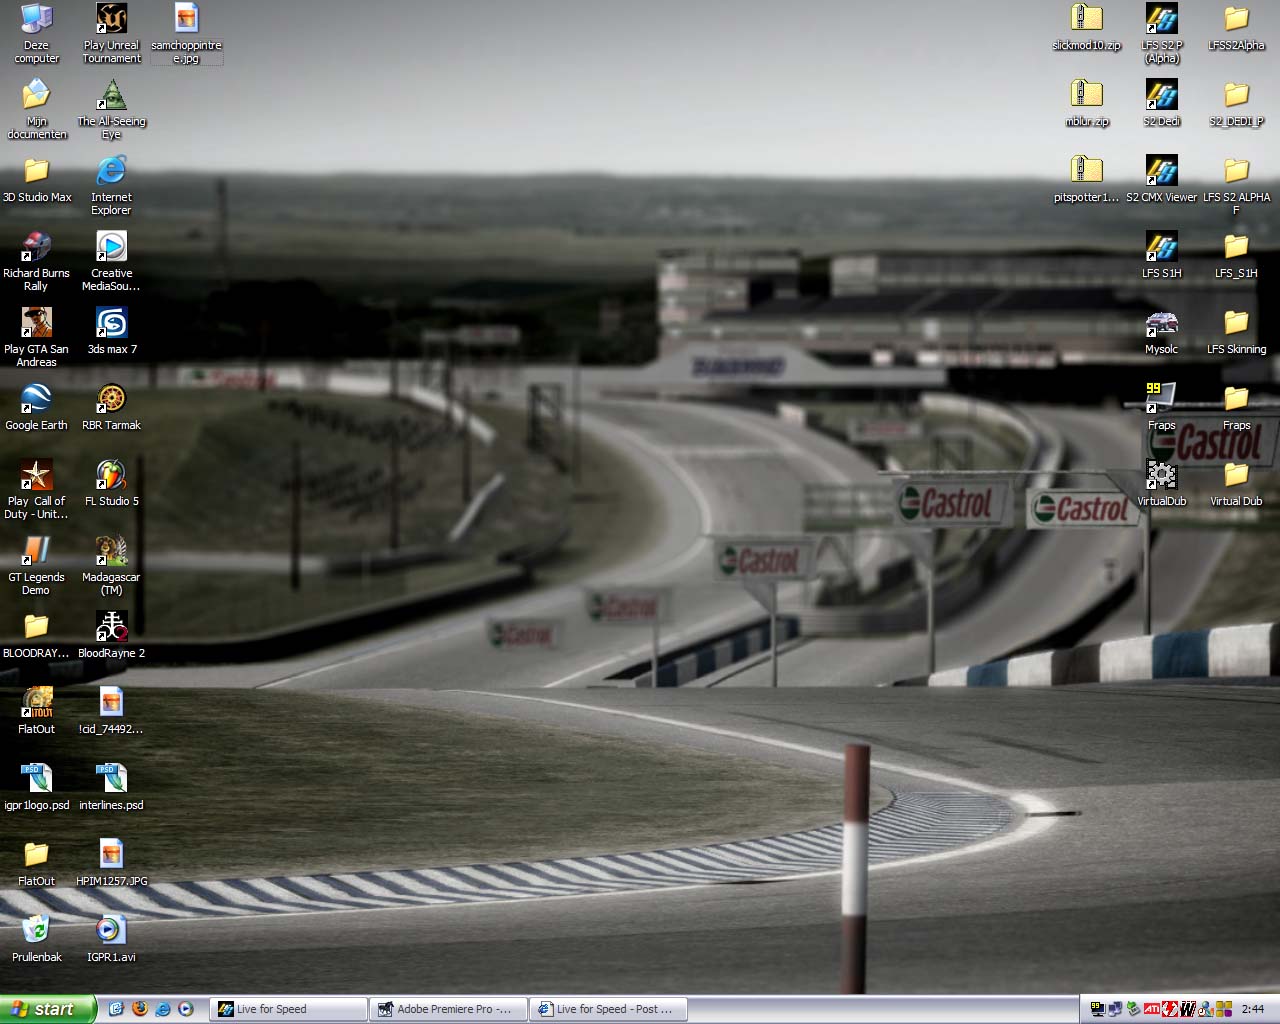Select the mblur.zip archive
Image resolution: width=1280 pixels, height=1024 pixels.
tap(1086, 103)
